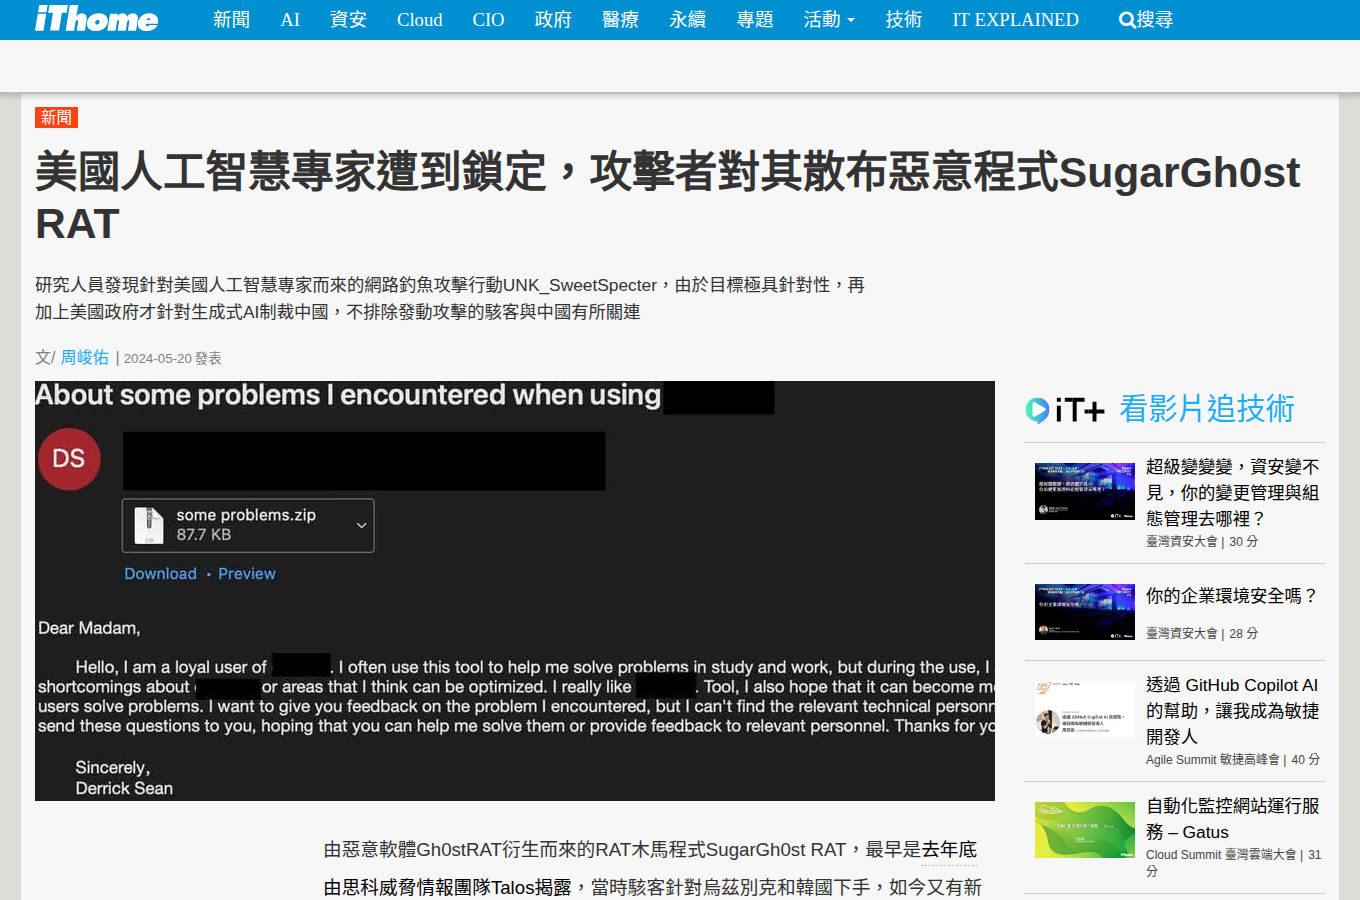Open author 周峻佑's profile link
The image size is (1360, 900).
click(84, 357)
